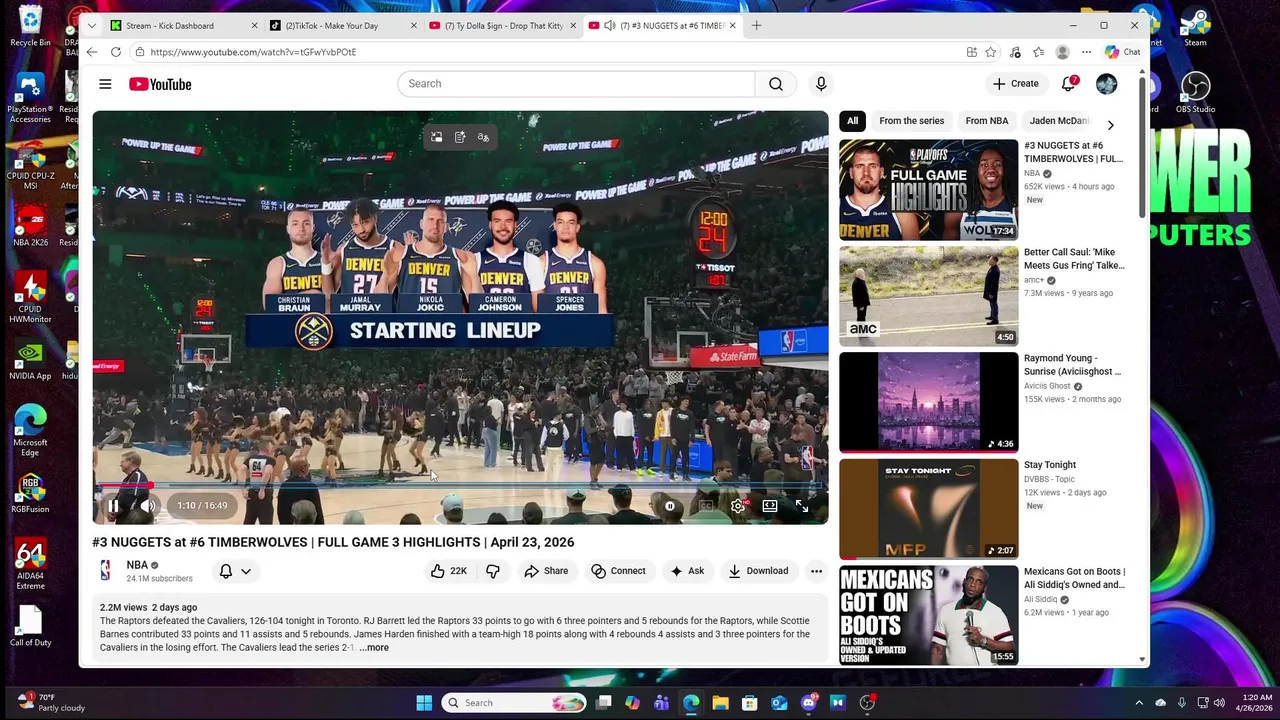This screenshot has width=1280, height=720.
Task: Download the video with the Download button
Action: (x=758, y=571)
